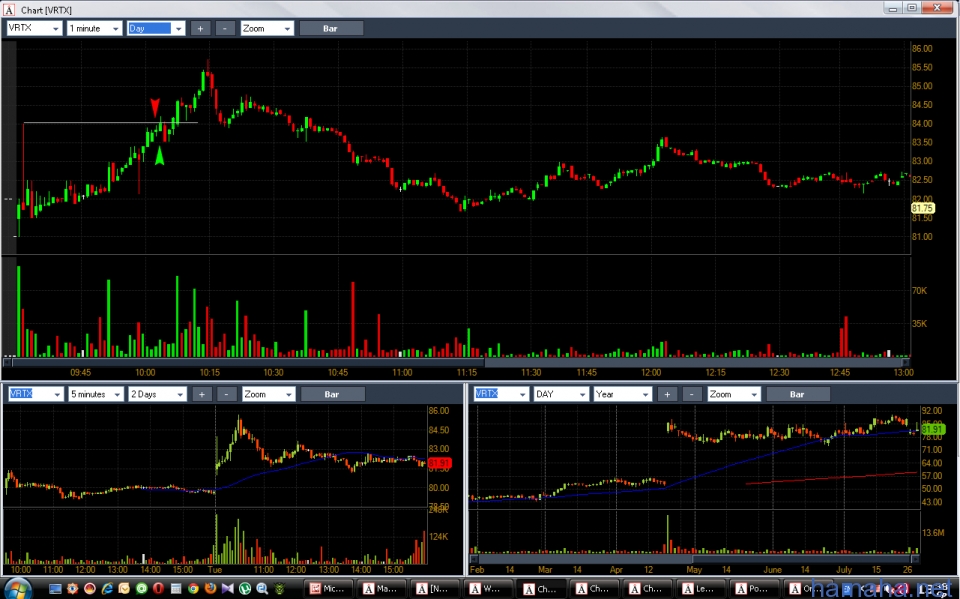Screen dimensions: 960x599
Task: Launch Firefox from the taskbar
Action: [x=210, y=589]
